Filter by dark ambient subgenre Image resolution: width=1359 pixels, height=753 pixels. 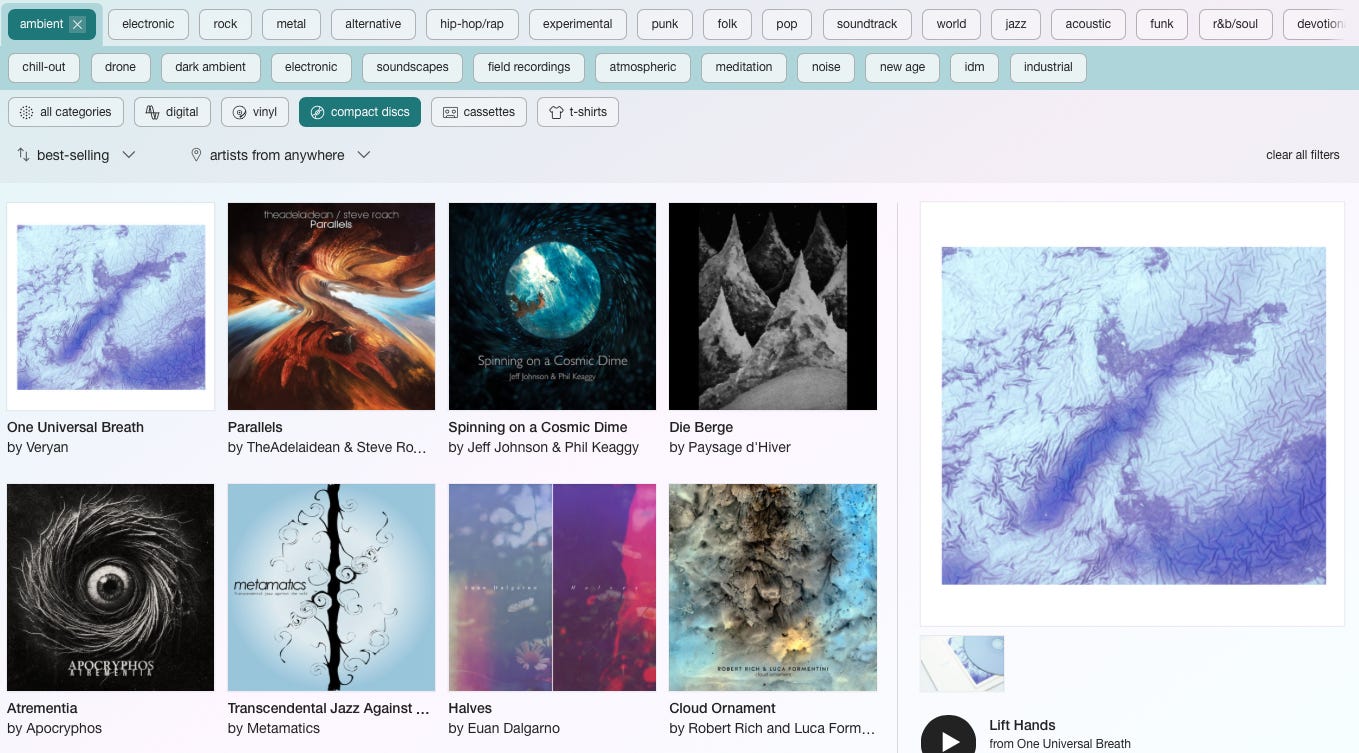[x=210, y=67]
